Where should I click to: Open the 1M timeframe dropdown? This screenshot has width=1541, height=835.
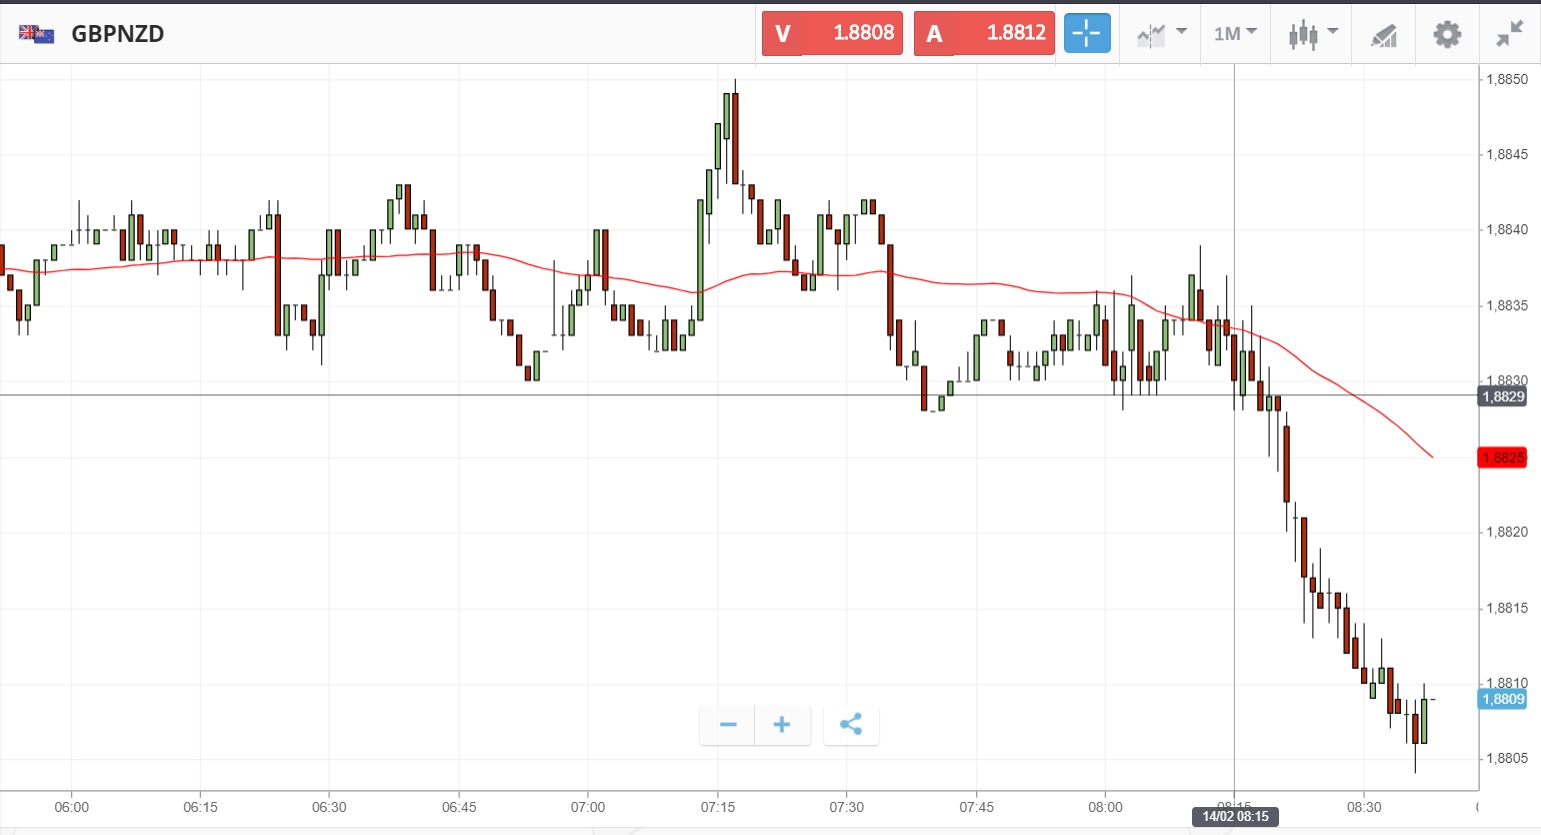point(1235,34)
